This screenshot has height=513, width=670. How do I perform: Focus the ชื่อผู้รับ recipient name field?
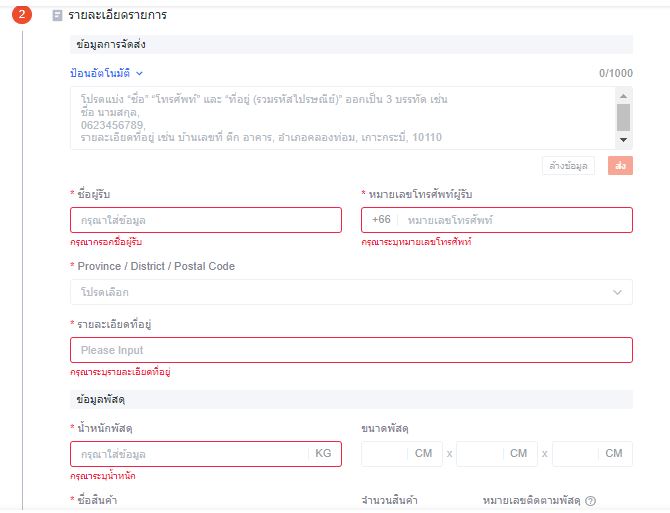[x=206, y=220]
